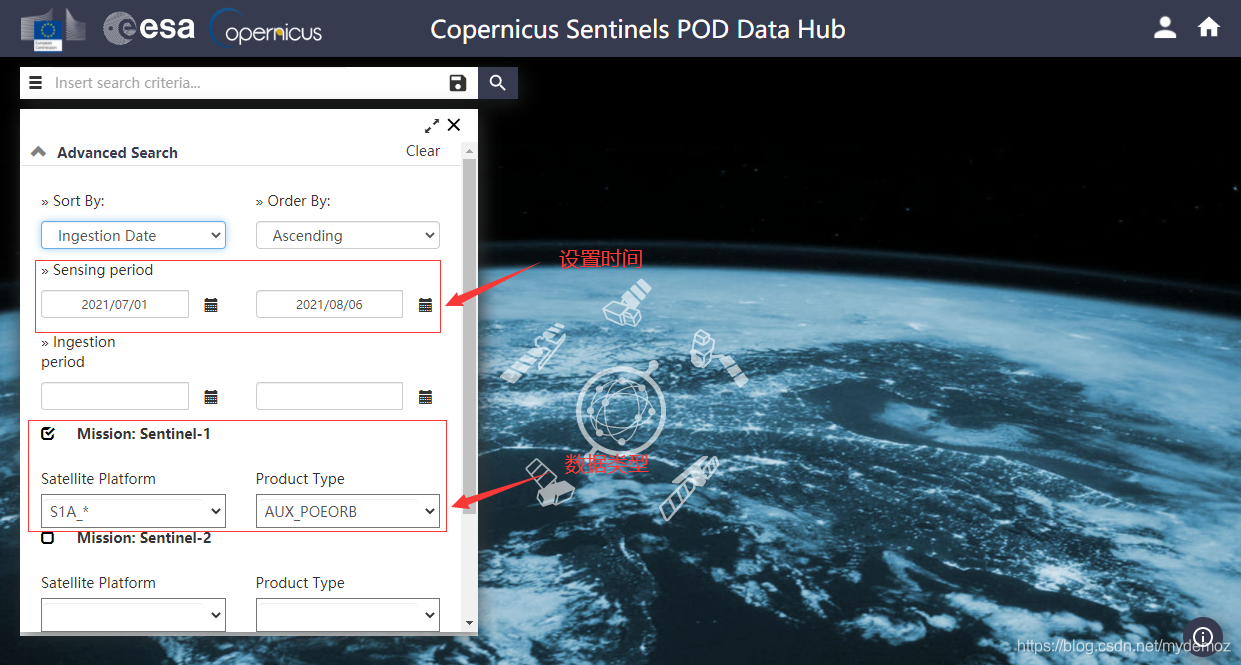This screenshot has width=1241, height=665.
Task: Focus the Insert search criteria field
Action: pos(248,83)
